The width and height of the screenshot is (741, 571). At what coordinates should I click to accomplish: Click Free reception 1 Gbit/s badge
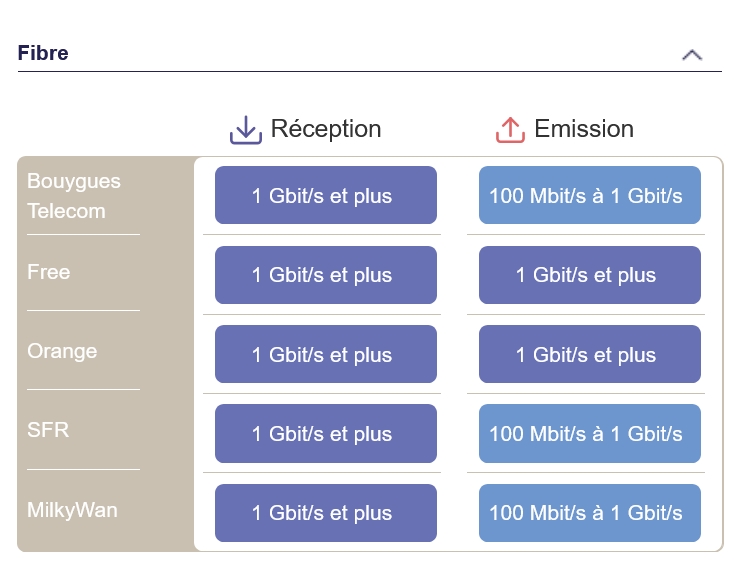pyautogui.click(x=326, y=275)
